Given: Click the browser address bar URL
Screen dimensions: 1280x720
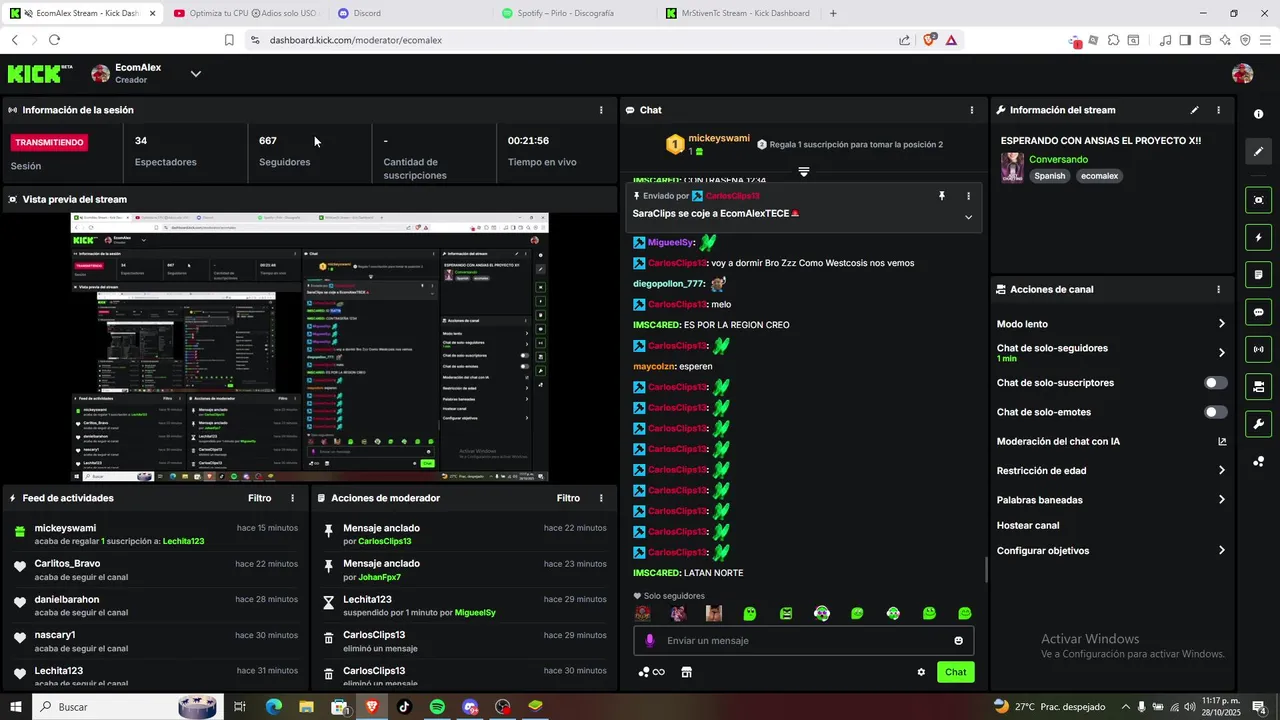Looking at the screenshot, I should coord(355,40).
